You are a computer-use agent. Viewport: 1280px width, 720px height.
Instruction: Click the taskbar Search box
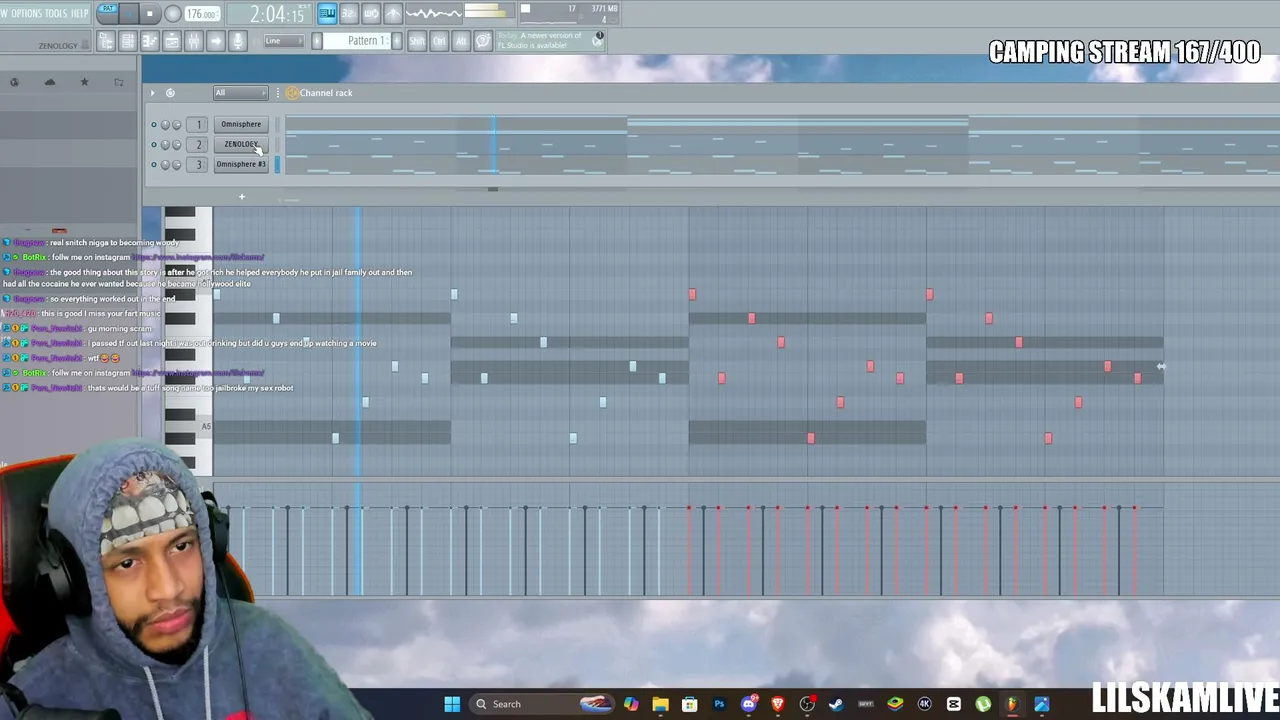pos(541,704)
